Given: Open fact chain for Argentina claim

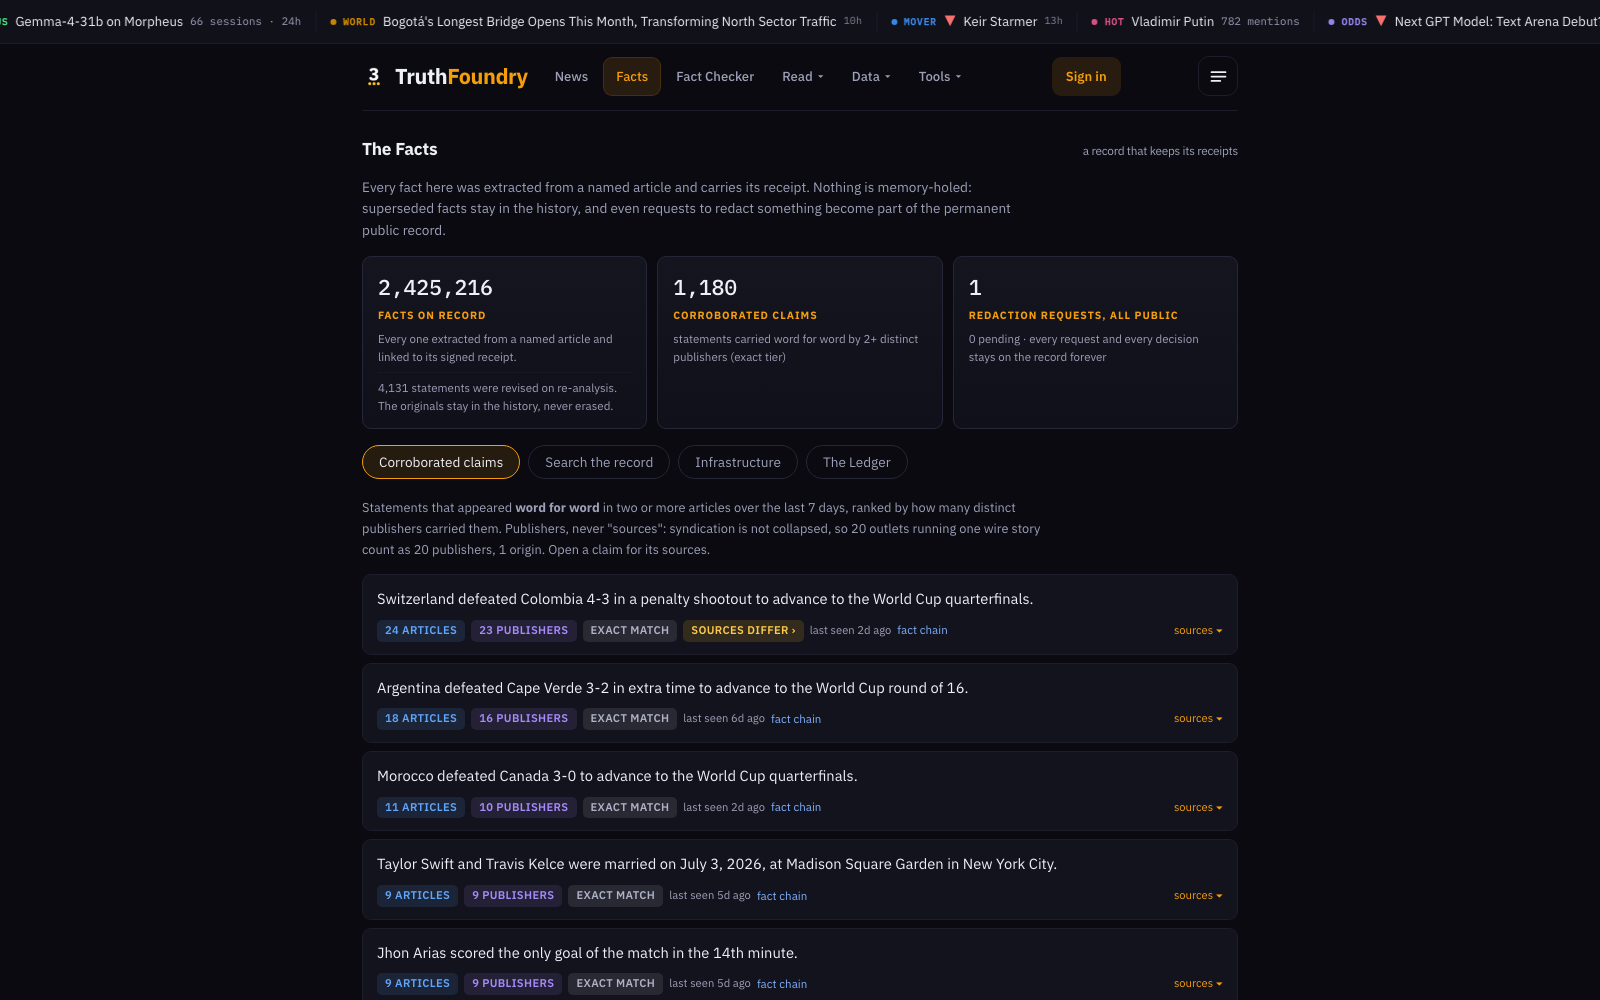Looking at the screenshot, I should tap(796, 719).
